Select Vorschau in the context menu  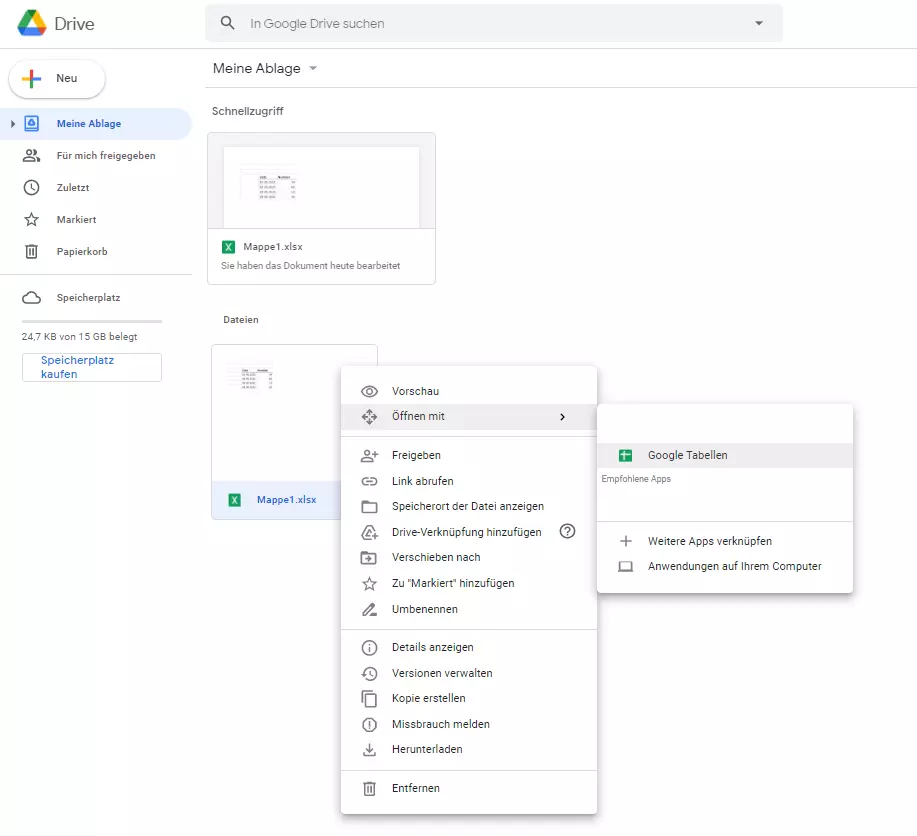tap(468, 391)
